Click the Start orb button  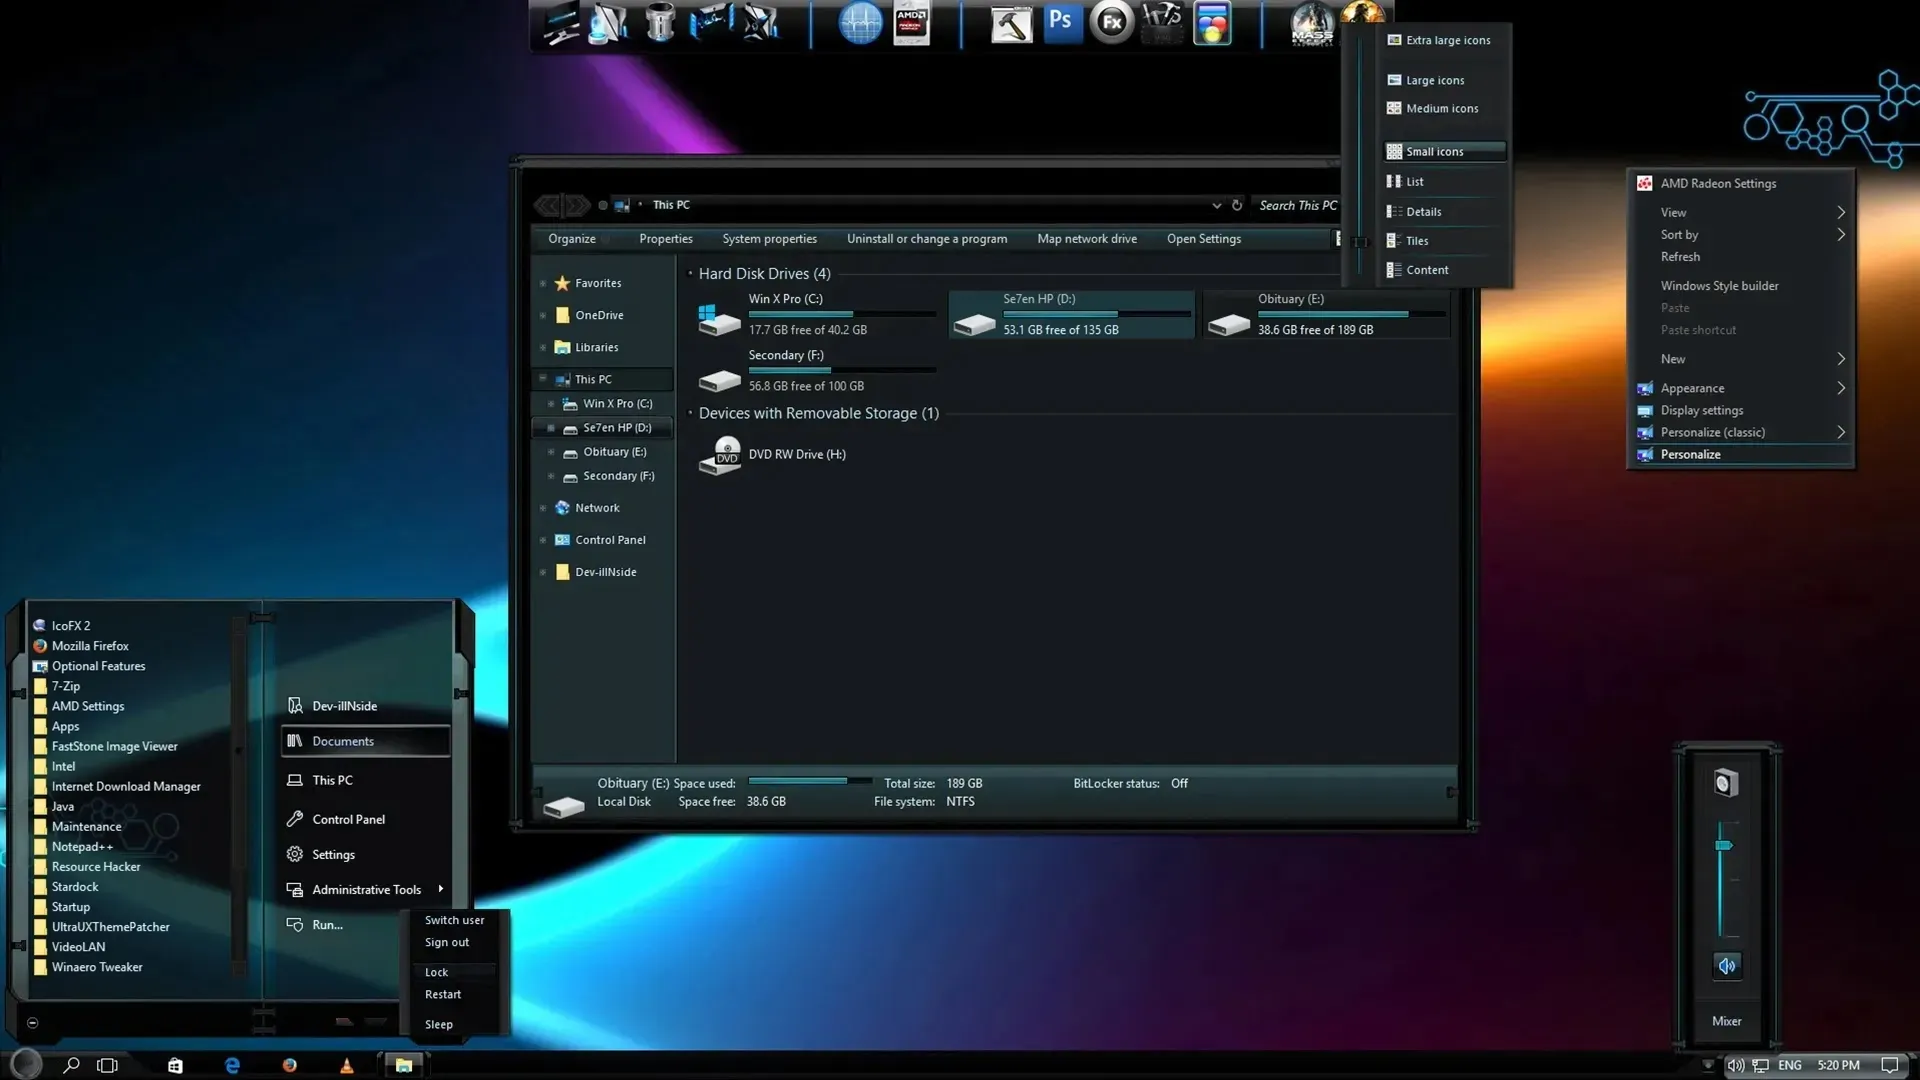coord(26,1063)
